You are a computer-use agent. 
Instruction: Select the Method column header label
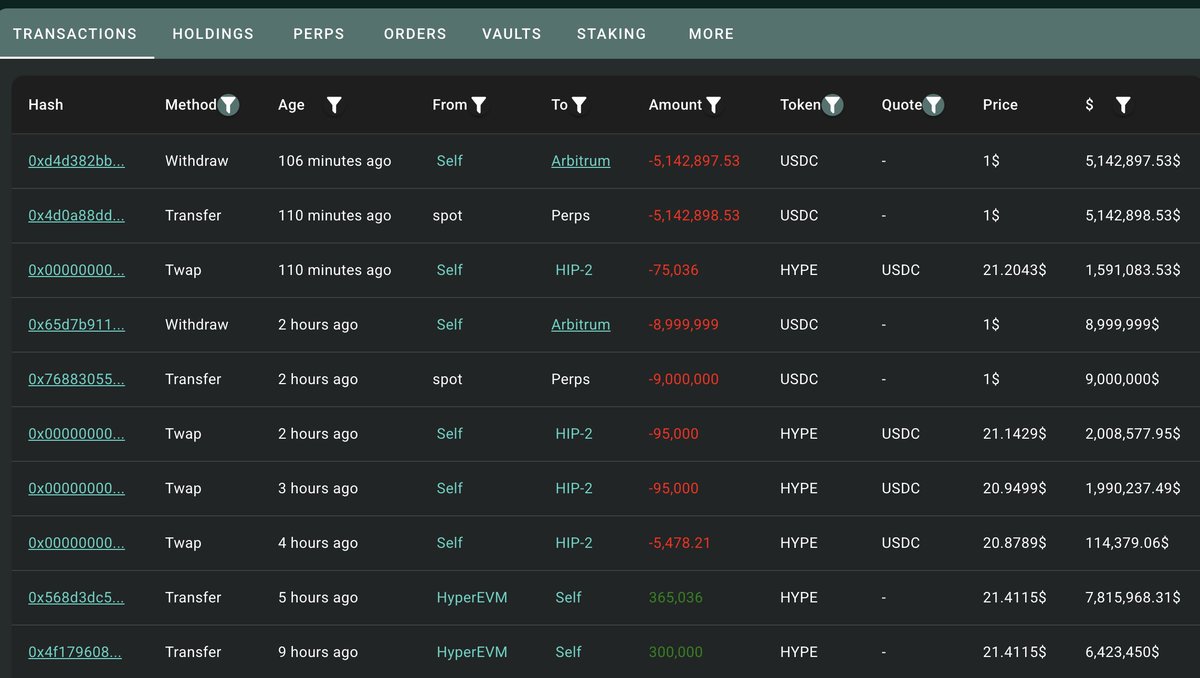(191, 105)
